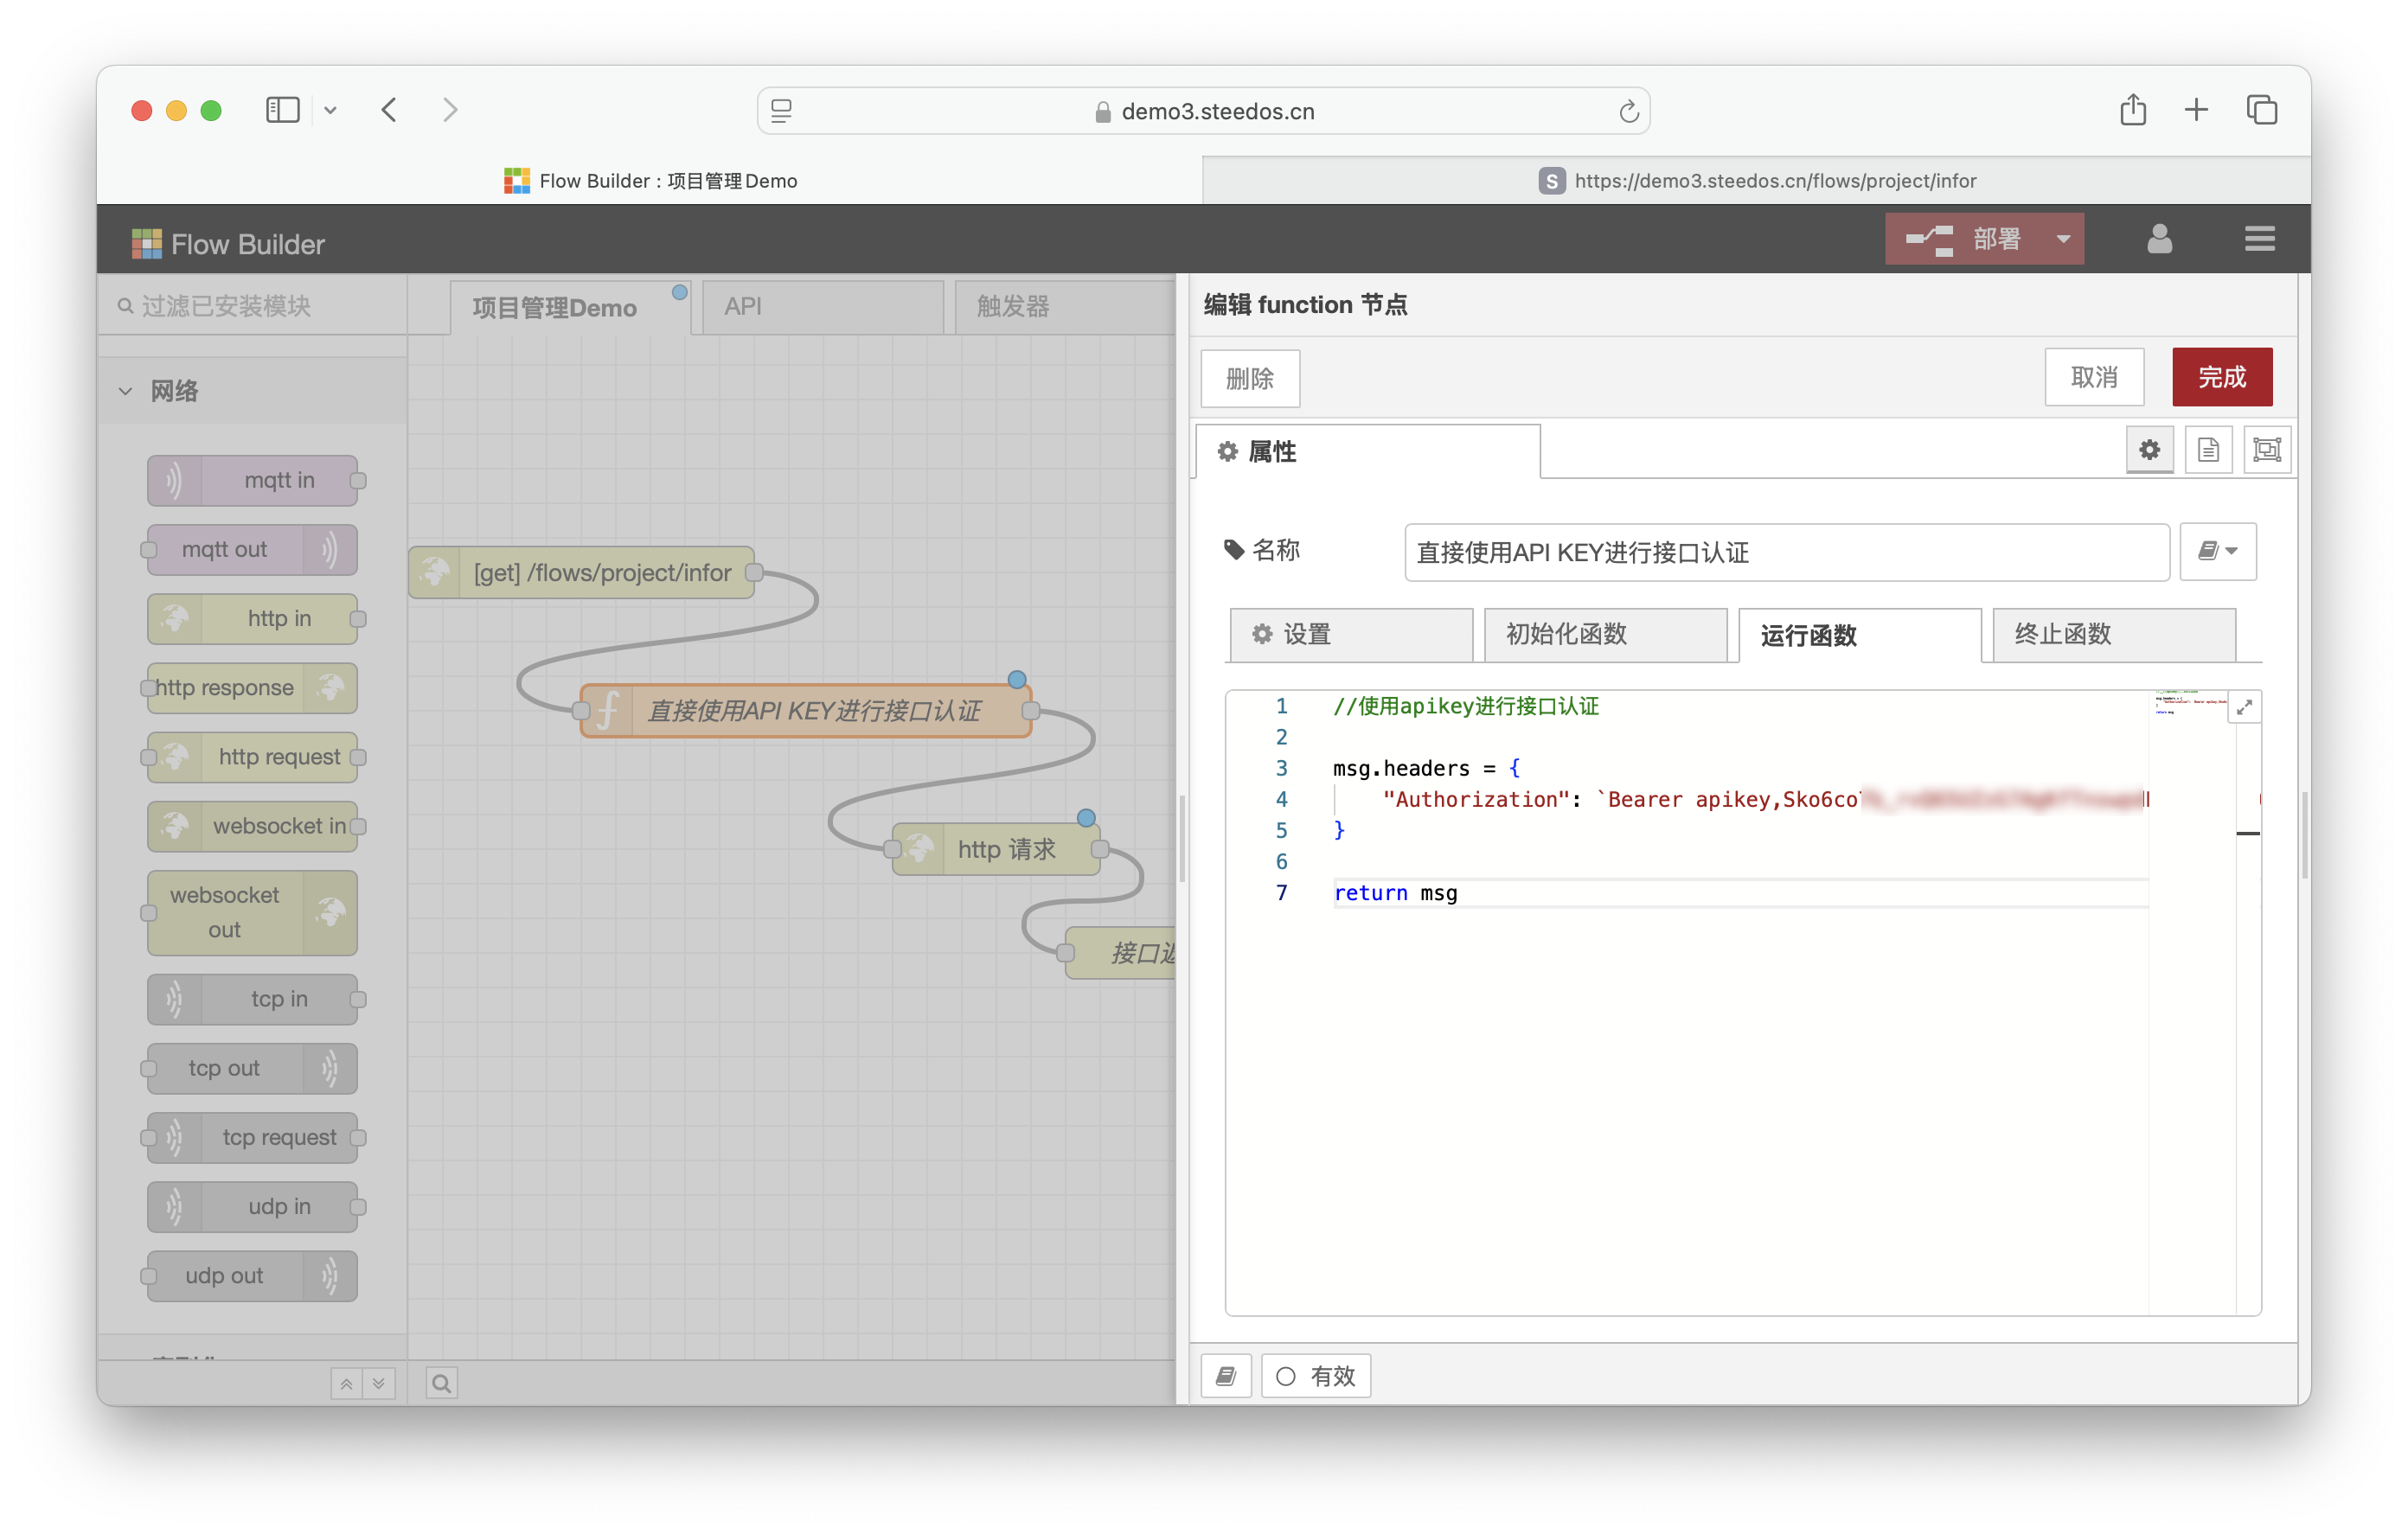The height and width of the screenshot is (1534, 2408).
Task: Click the 完成 done button
Action: point(2222,377)
